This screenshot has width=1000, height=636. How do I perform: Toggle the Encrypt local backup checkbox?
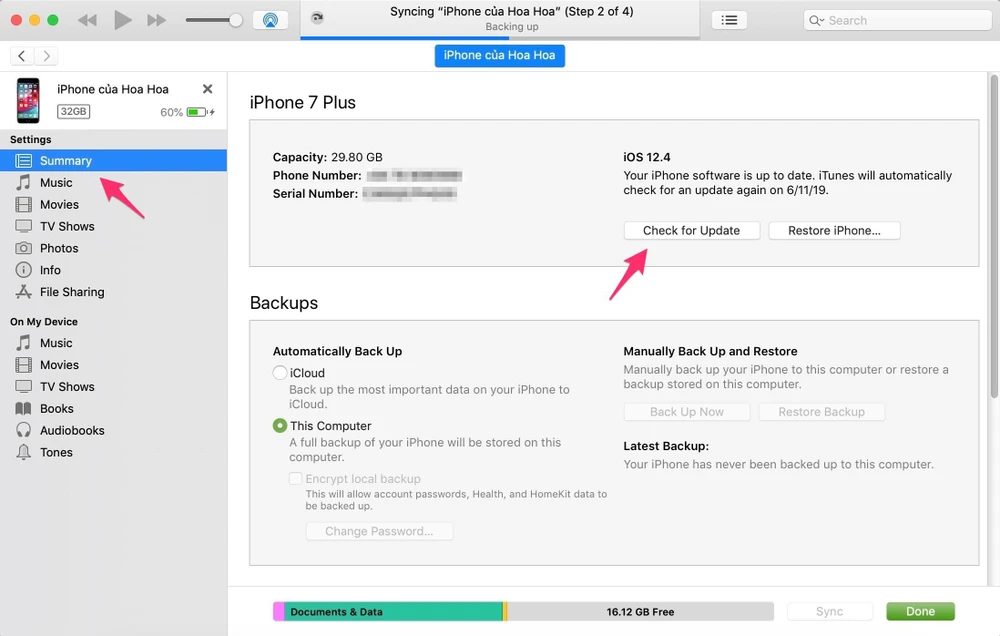pyautogui.click(x=295, y=479)
